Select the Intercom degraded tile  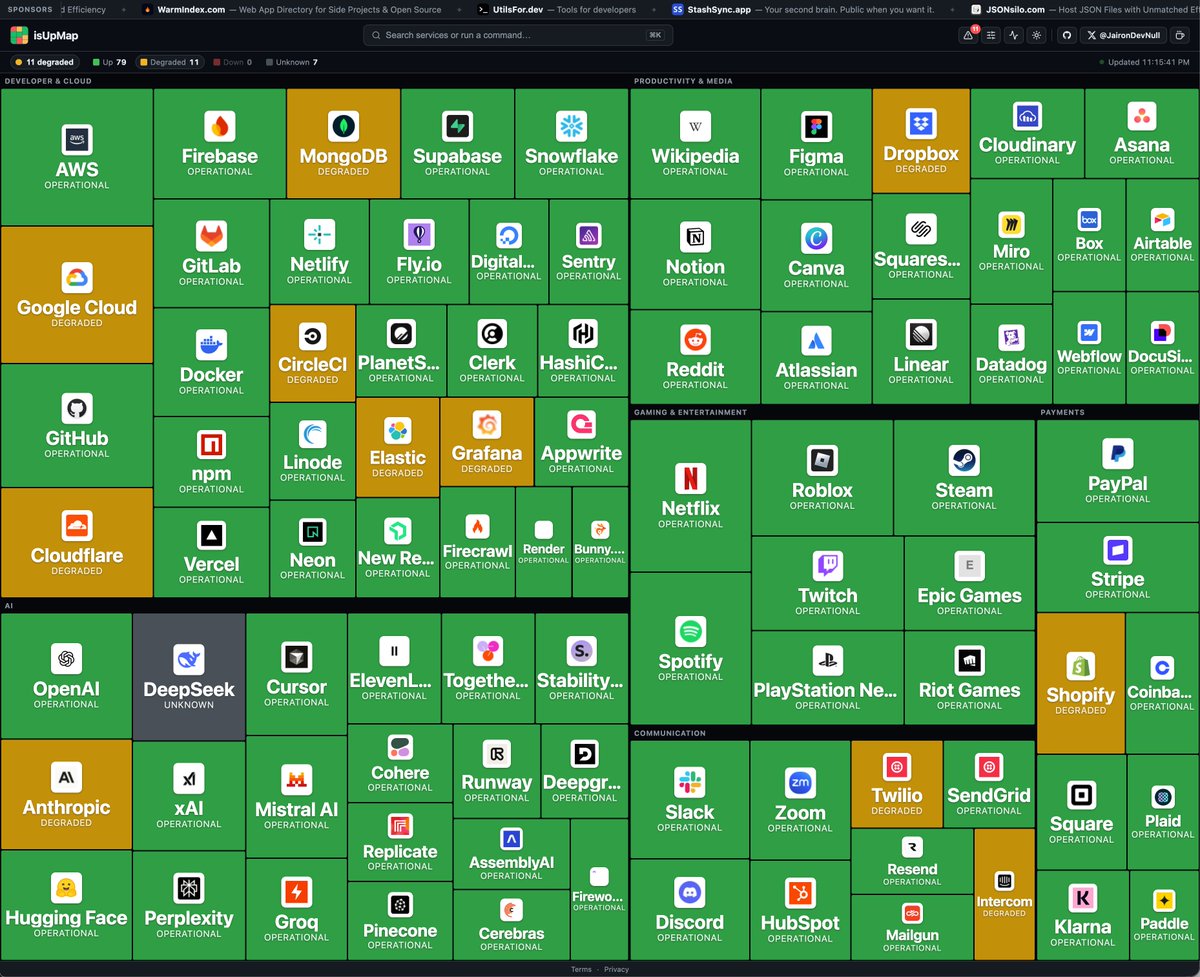tap(1004, 894)
